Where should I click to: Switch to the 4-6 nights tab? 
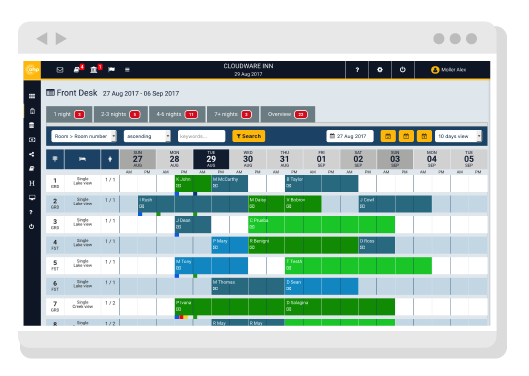click(x=177, y=114)
